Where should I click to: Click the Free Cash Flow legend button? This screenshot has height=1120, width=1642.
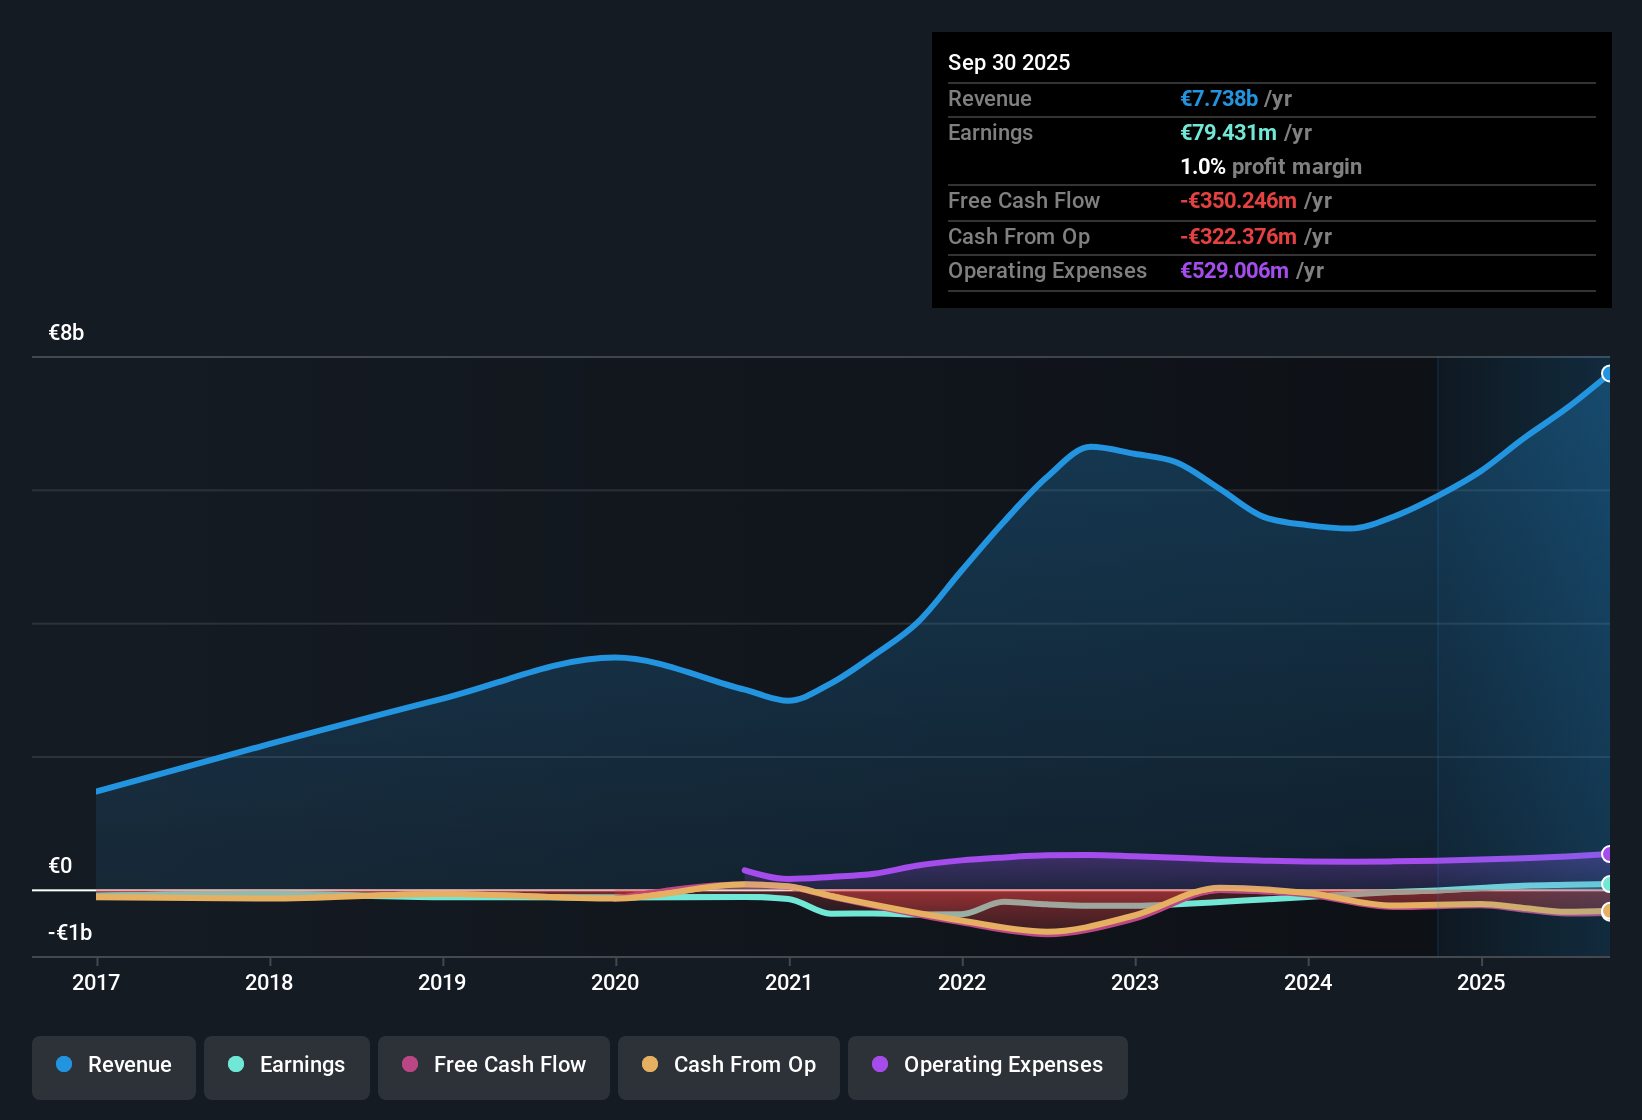click(493, 1066)
